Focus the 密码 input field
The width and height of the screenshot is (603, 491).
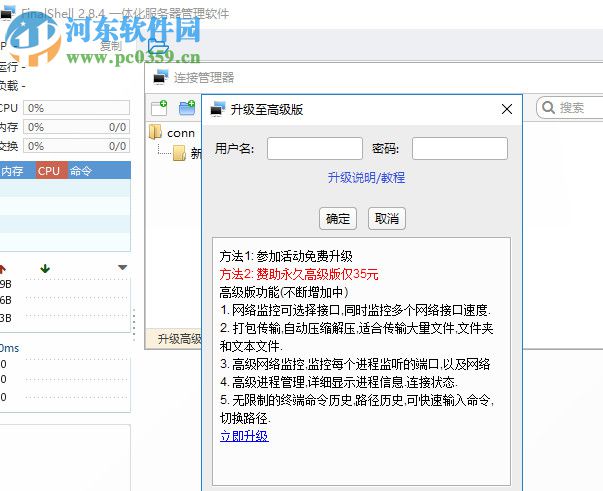point(460,148)
